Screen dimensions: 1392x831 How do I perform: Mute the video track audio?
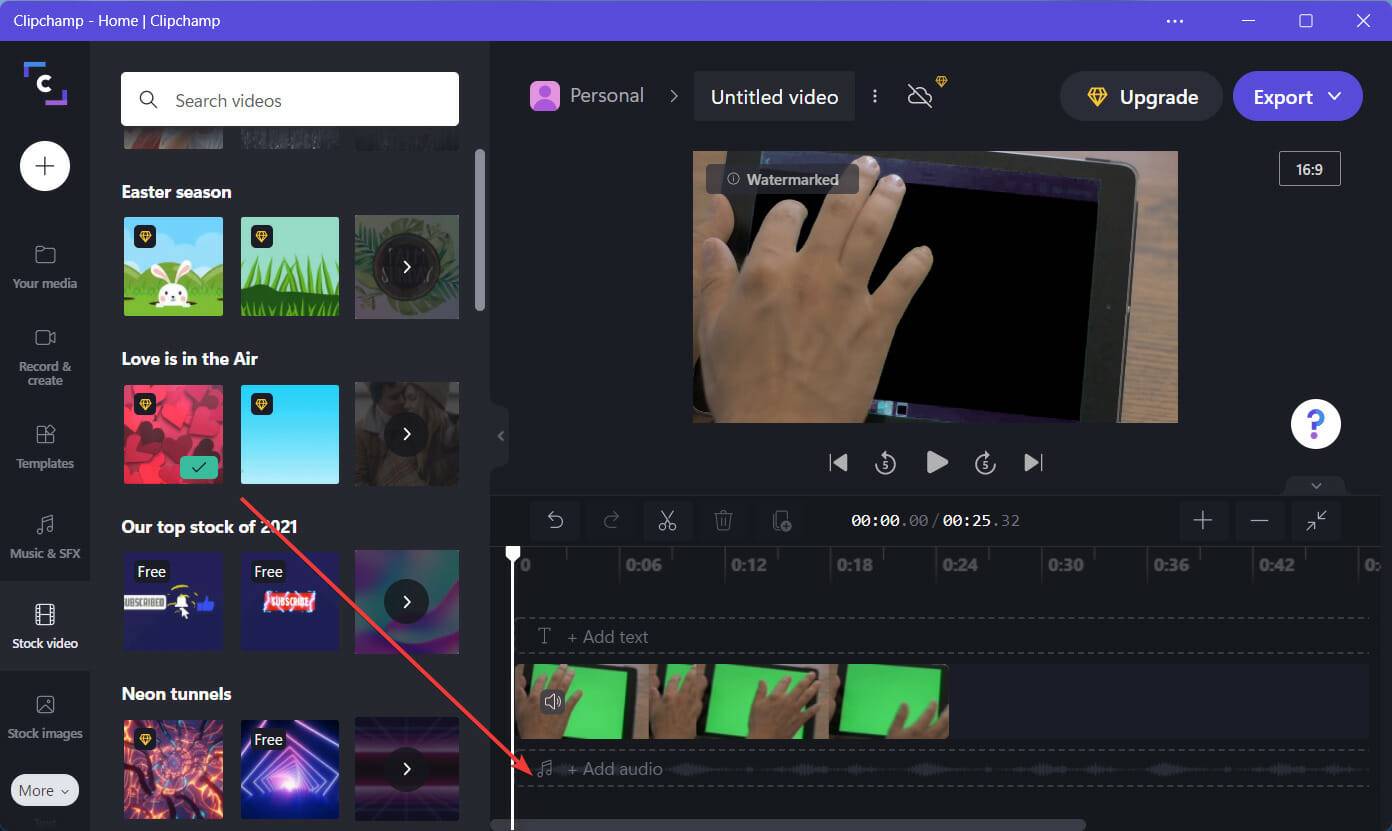tap(552, 701)
